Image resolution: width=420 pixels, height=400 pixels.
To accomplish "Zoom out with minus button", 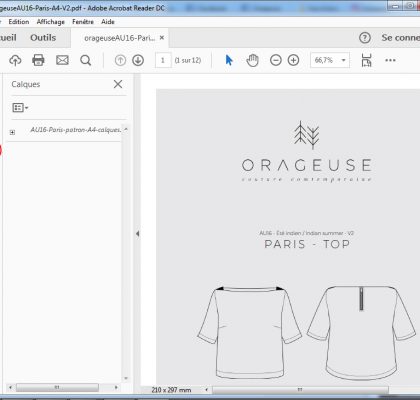I will (276, 60).
